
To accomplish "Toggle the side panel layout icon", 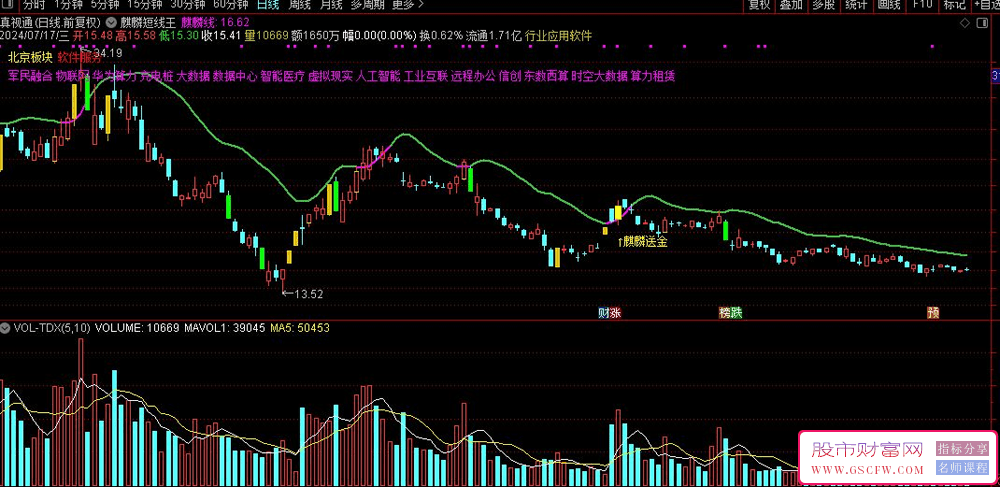I will click(980, 24).
